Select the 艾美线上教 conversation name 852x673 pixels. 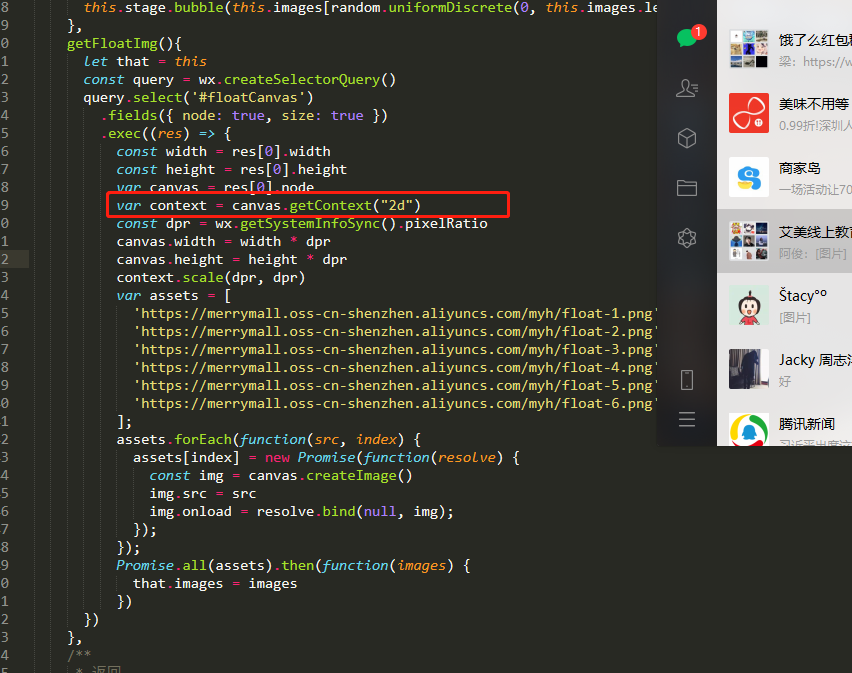[x=815, y=232]
